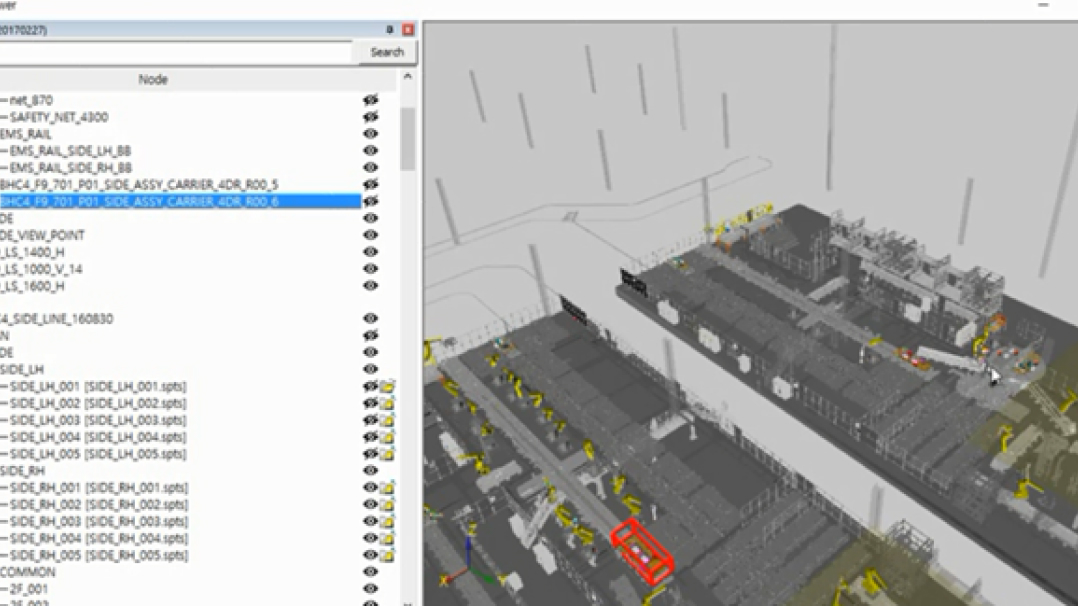The image size is (1078, 606).
Task: Show the hidden net_870 node
Action: click(370, 100)
